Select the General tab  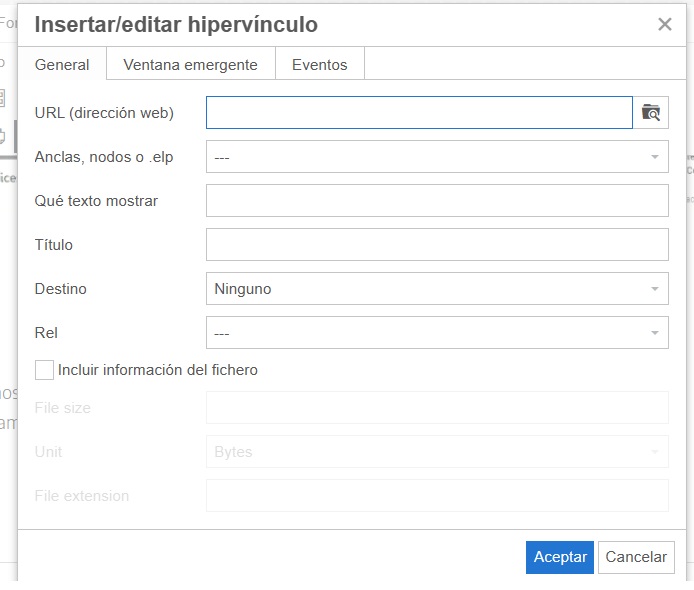click(x=62, y=65)
